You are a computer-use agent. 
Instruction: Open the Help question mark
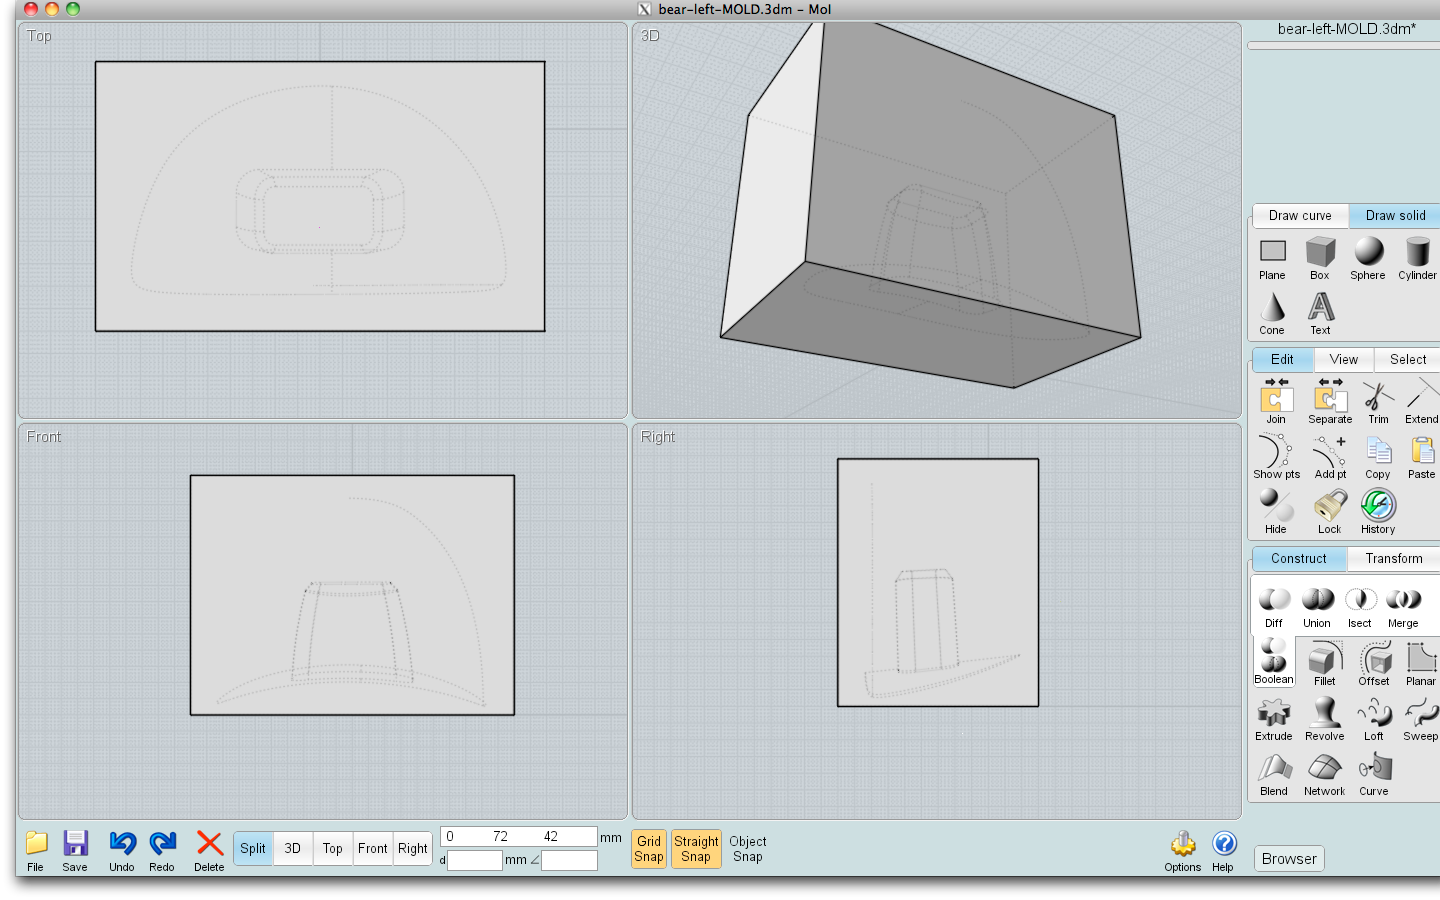point(1224,851)
